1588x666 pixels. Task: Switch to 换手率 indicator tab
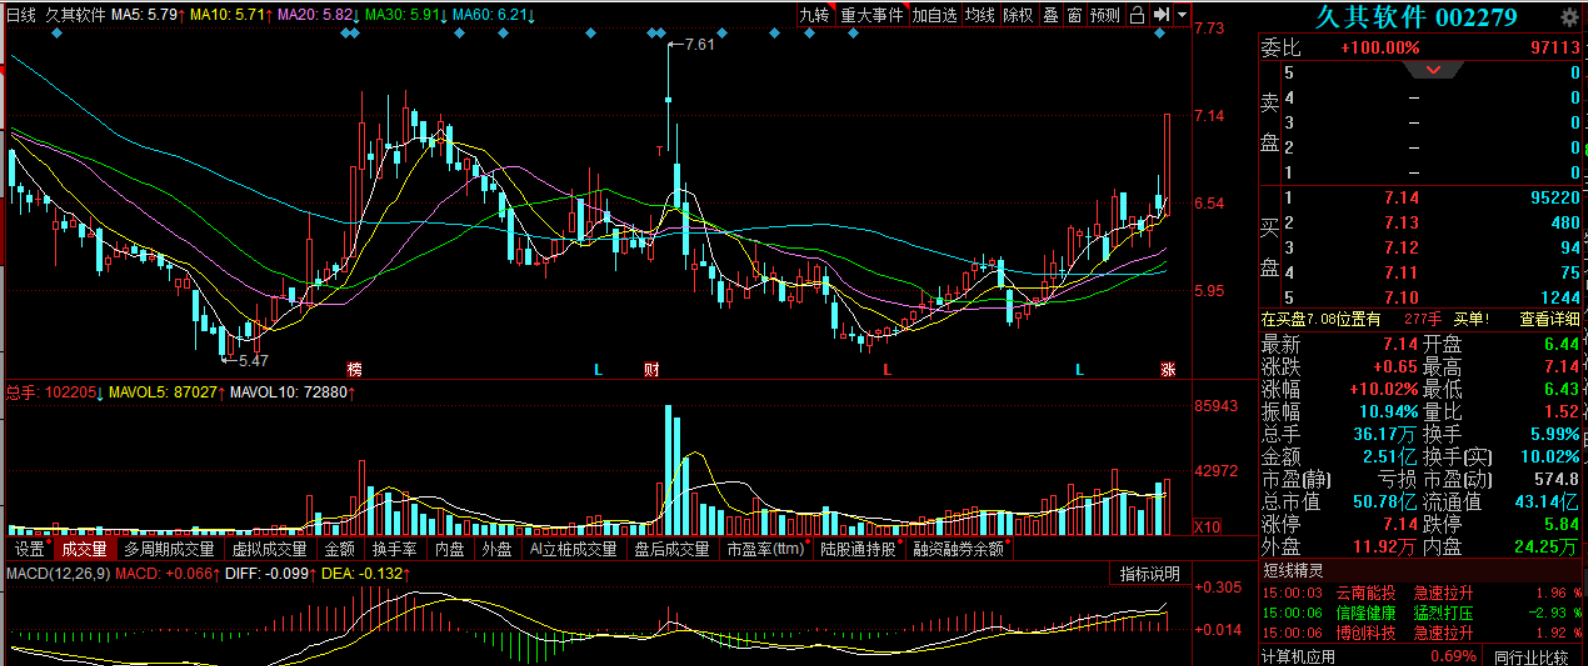click(x=394, y=549)
